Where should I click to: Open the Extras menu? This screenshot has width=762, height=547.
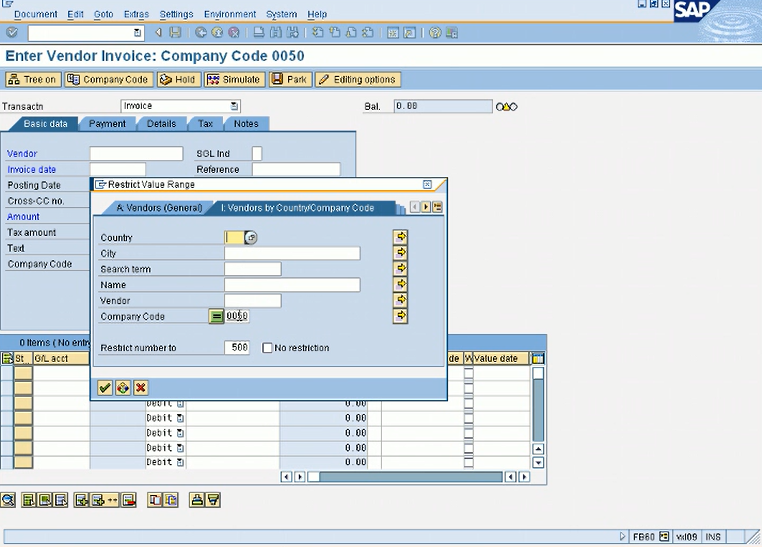[136, 14]
